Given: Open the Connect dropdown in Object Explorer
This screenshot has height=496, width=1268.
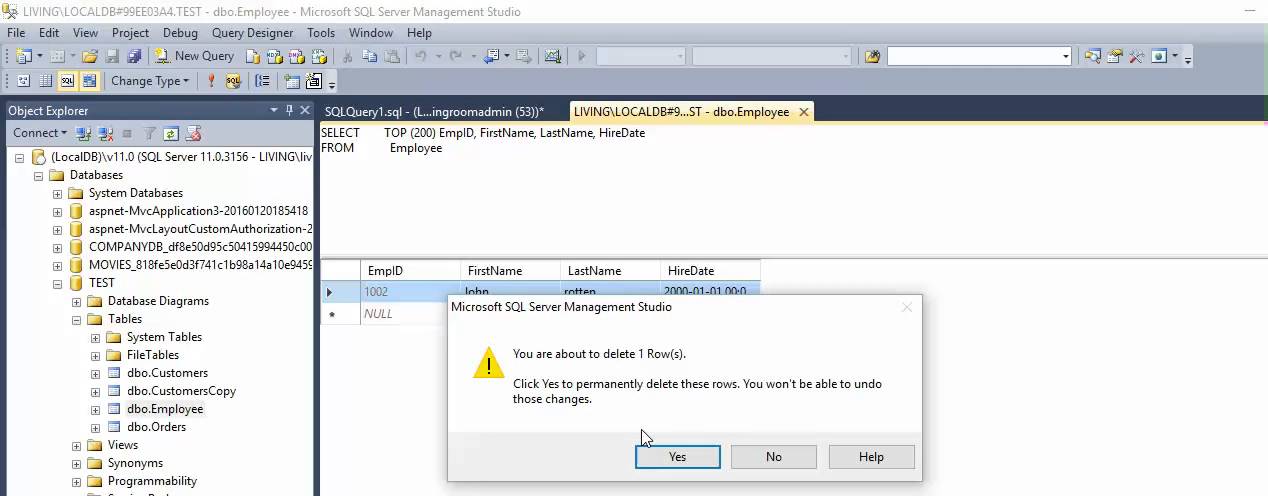Looking at the screenshot, I should pos(40,133).
